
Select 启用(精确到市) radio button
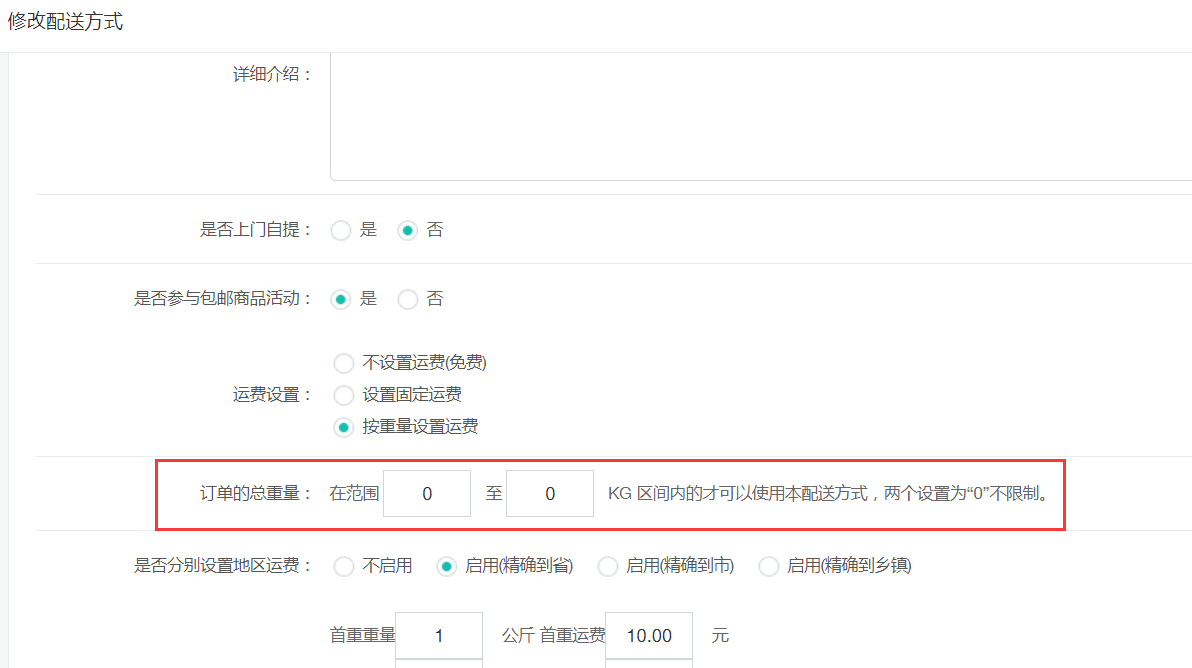pyautogui.click(x=607, y=566)
